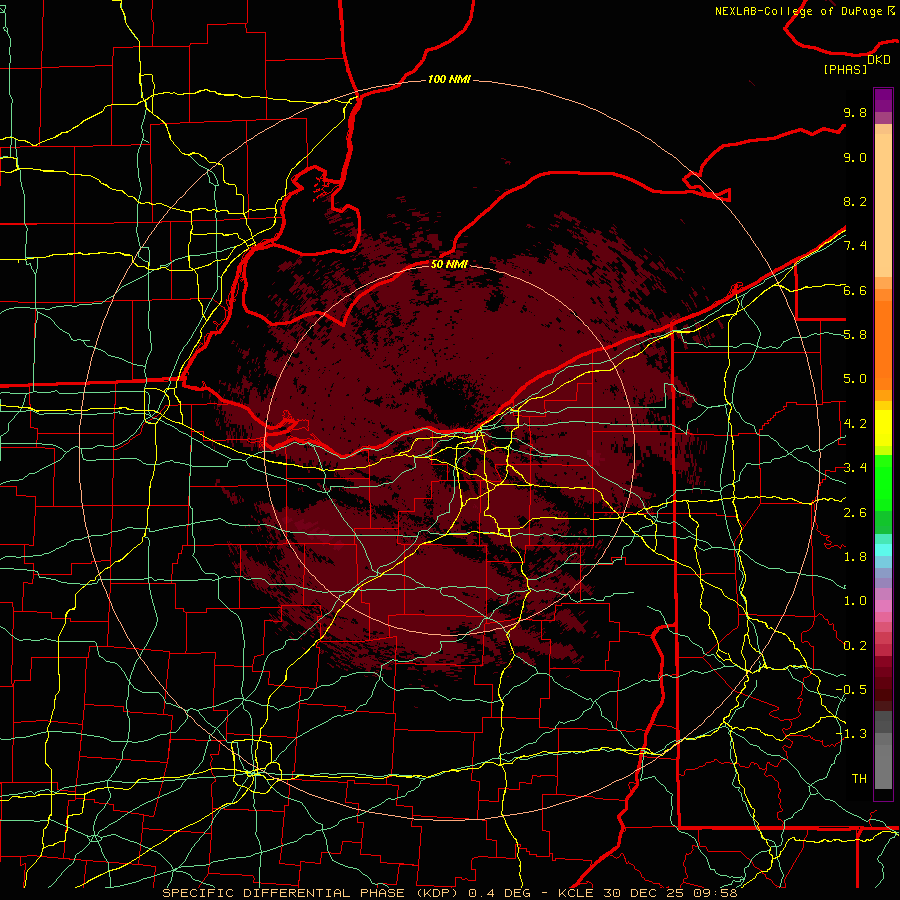This screenshot has height=900, width=900.
Task: Select the 4.2 scale value
Action: tap(855, 424)
